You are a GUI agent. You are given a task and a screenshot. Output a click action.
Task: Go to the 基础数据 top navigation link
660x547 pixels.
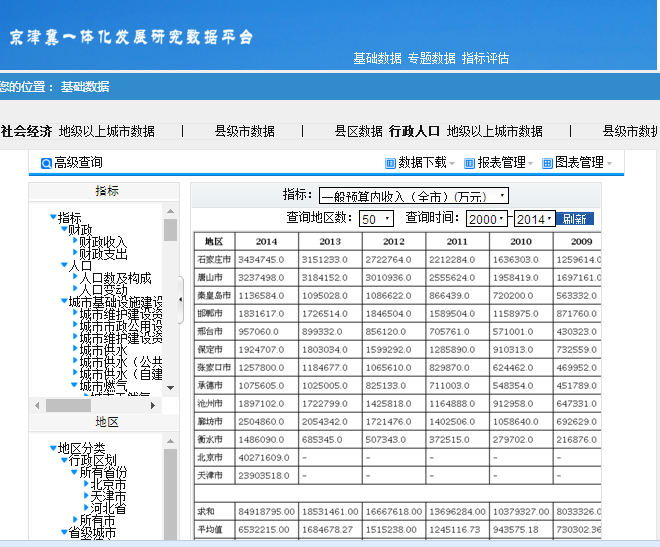377,58
